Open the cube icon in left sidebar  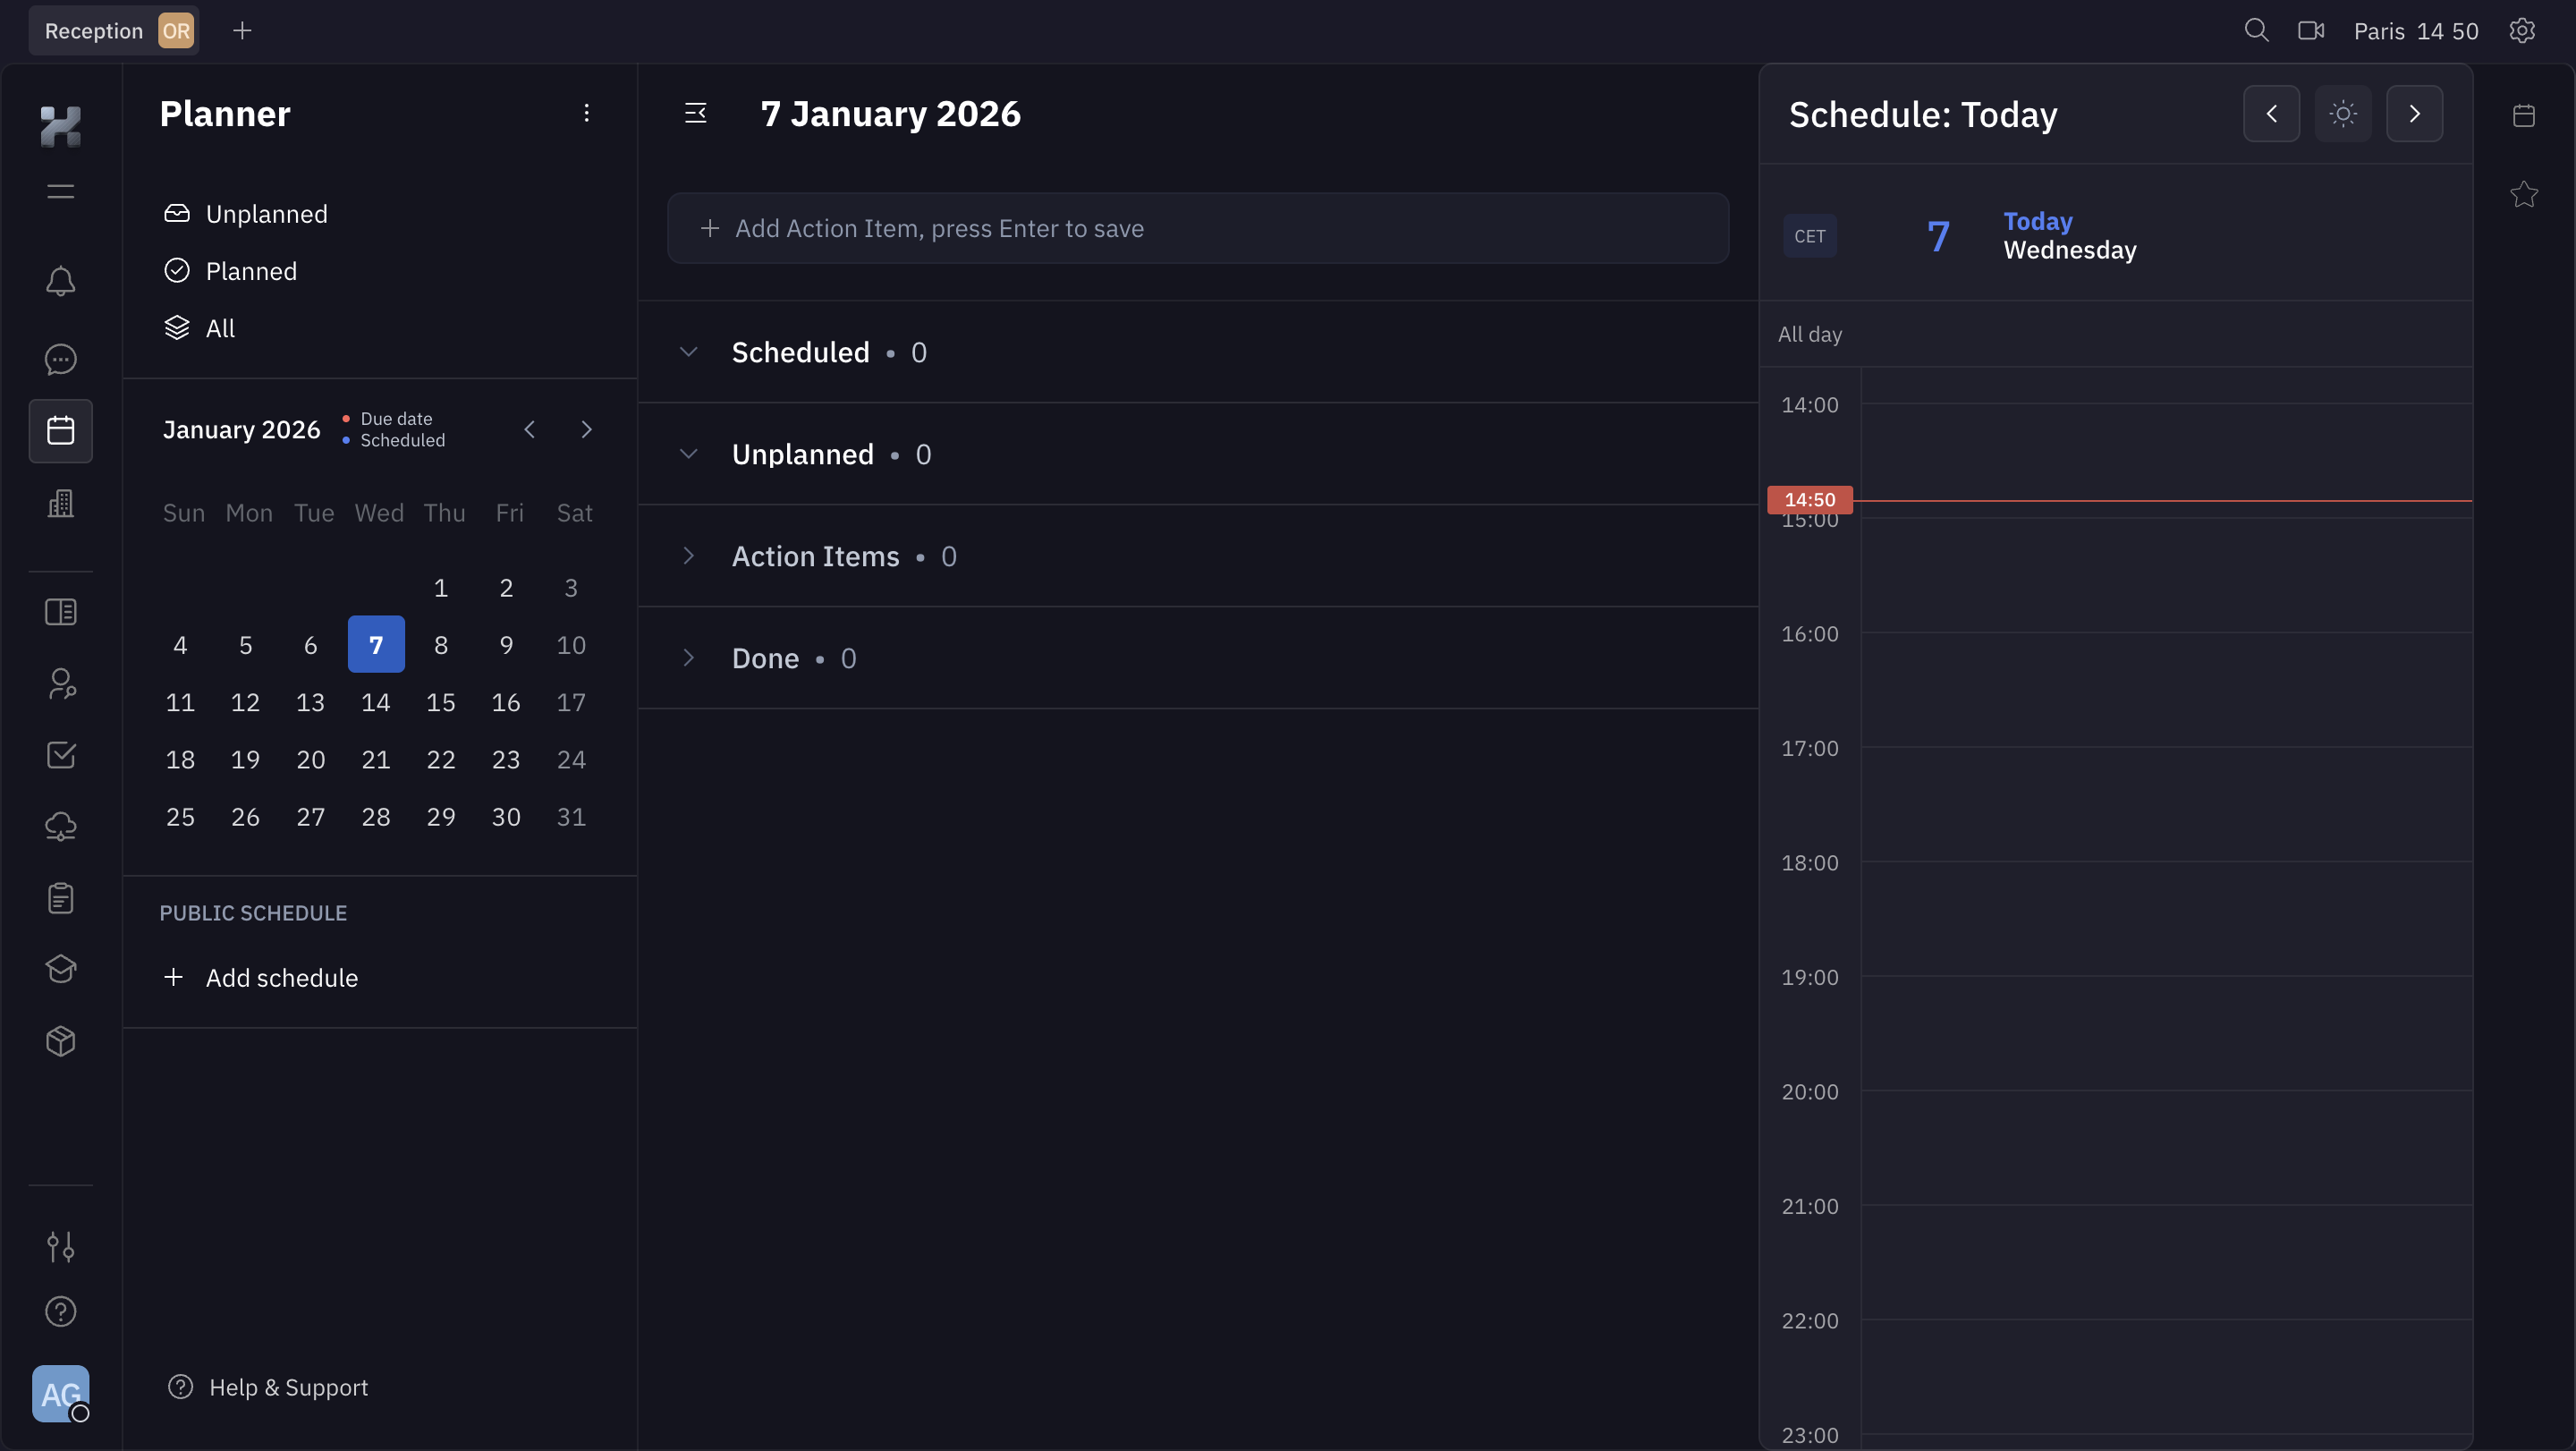tap(60, 1041)
